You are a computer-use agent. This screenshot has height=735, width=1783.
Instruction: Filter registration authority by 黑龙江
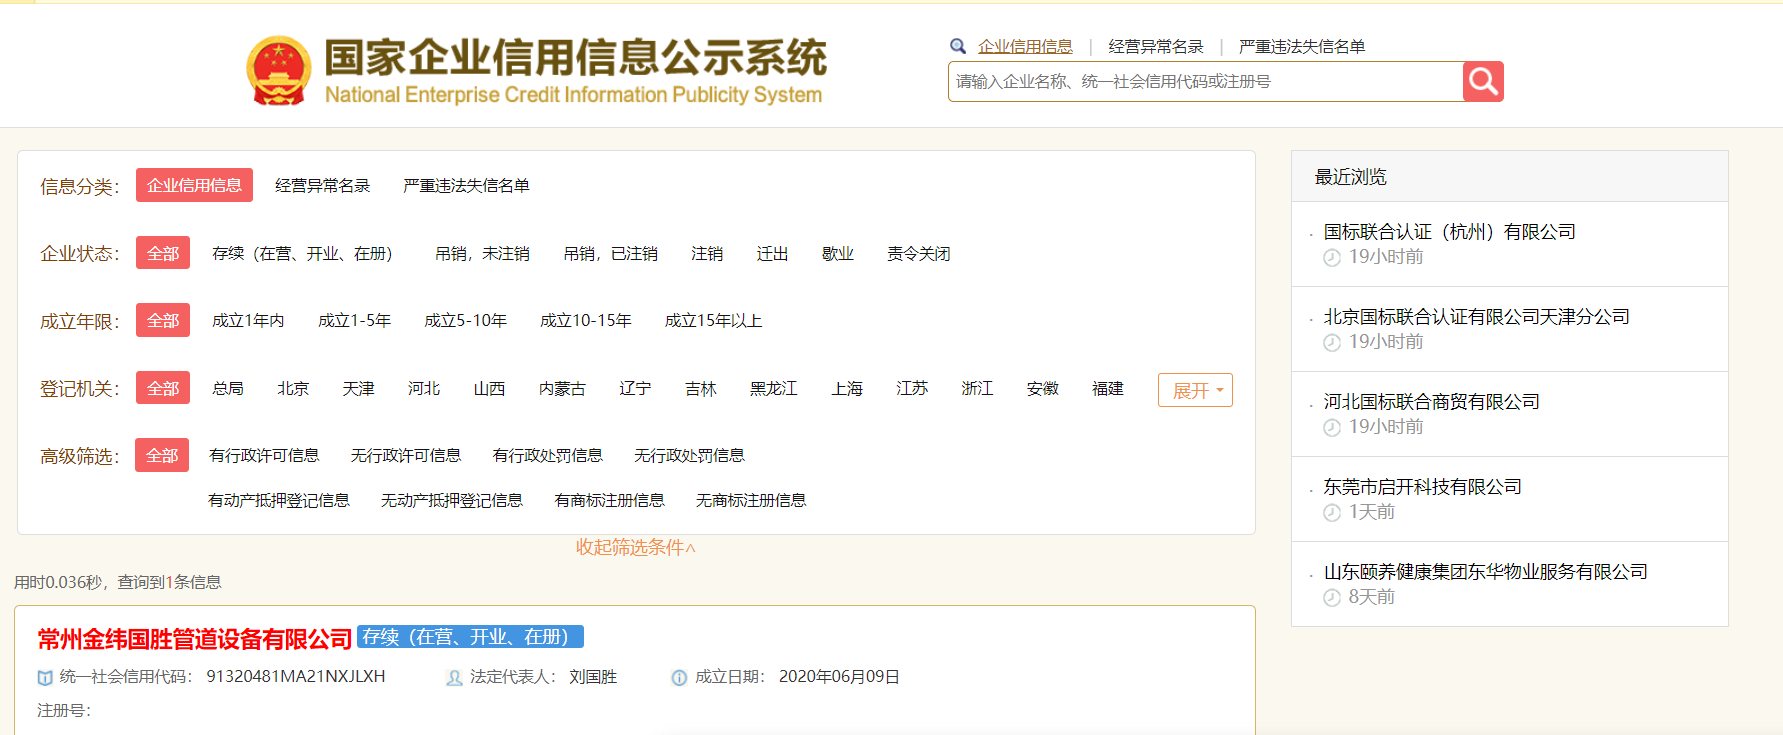pyautogui.click(x=774, y=388)
